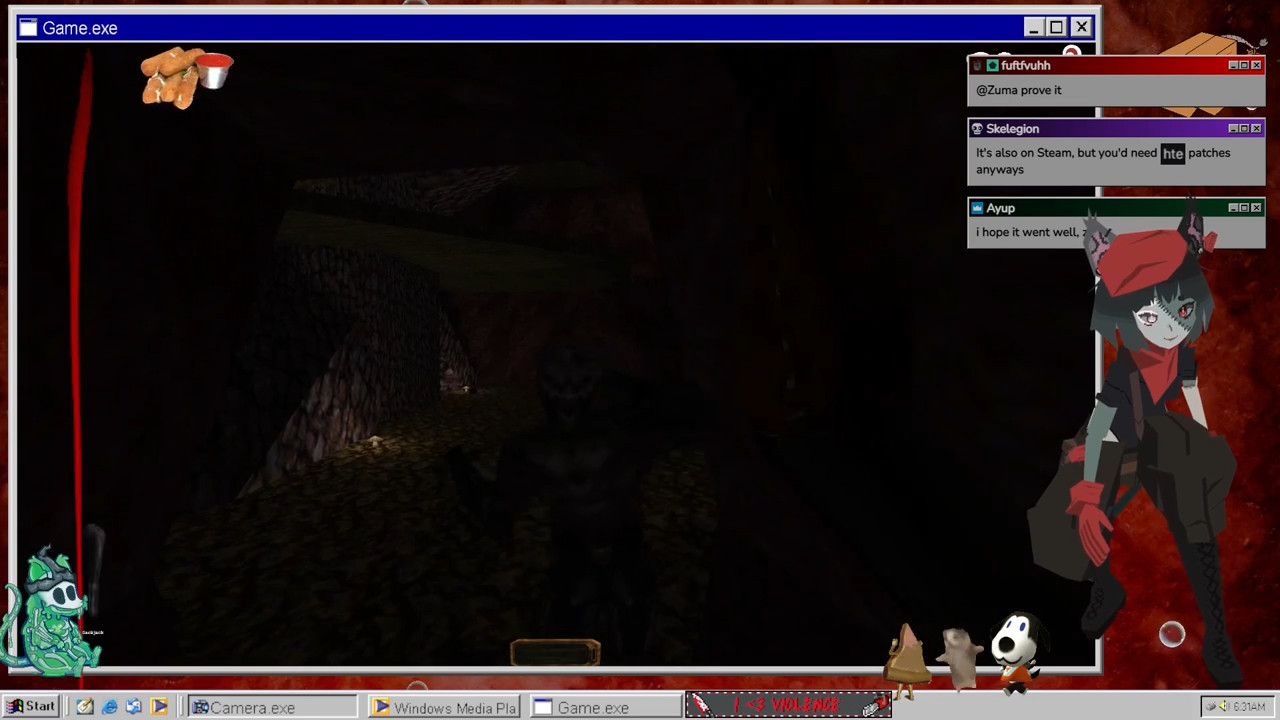Close the Skelegion chat window
This screenshot has width=1280, height=720.
click(x=1256, y=128)
